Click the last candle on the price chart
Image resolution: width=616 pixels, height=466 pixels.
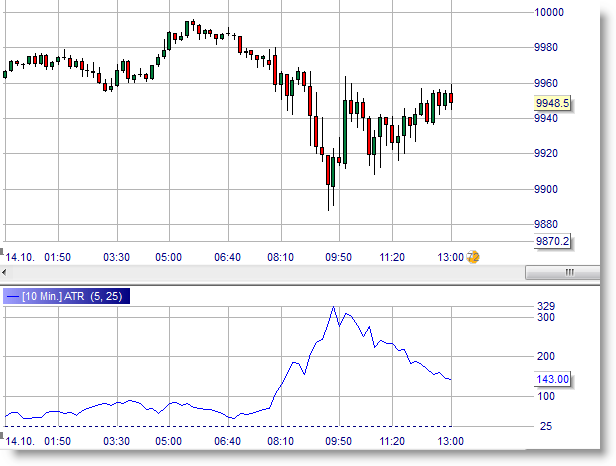point(452,97)
